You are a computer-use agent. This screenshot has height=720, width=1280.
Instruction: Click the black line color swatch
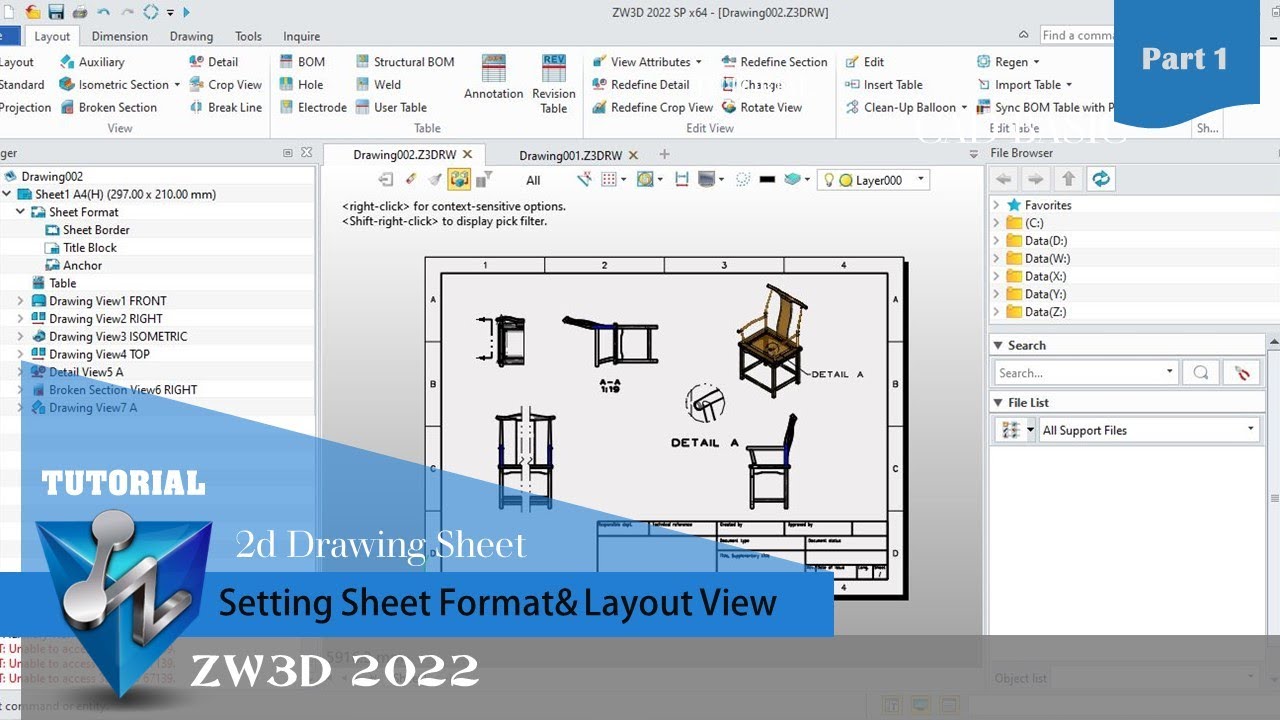[767, 180]
